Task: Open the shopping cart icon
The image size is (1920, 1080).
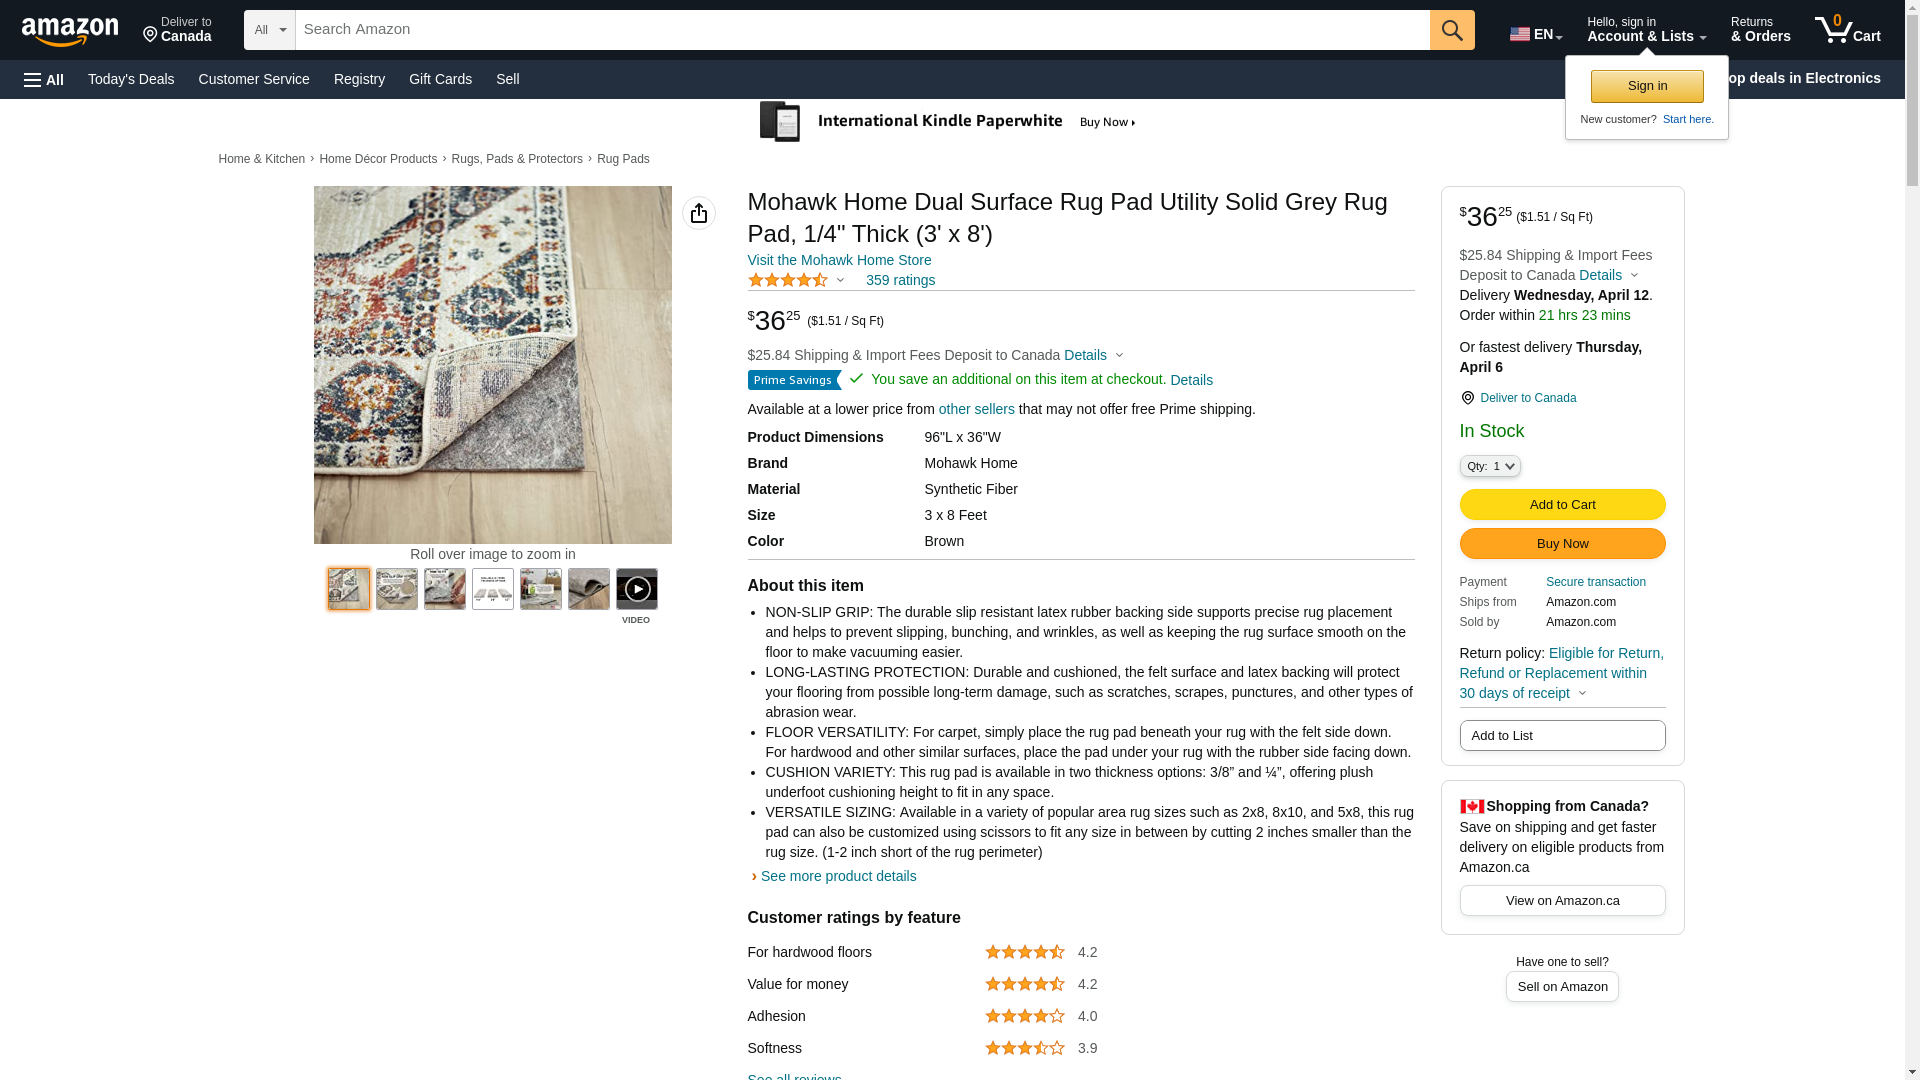Action: coord(1846,30)
